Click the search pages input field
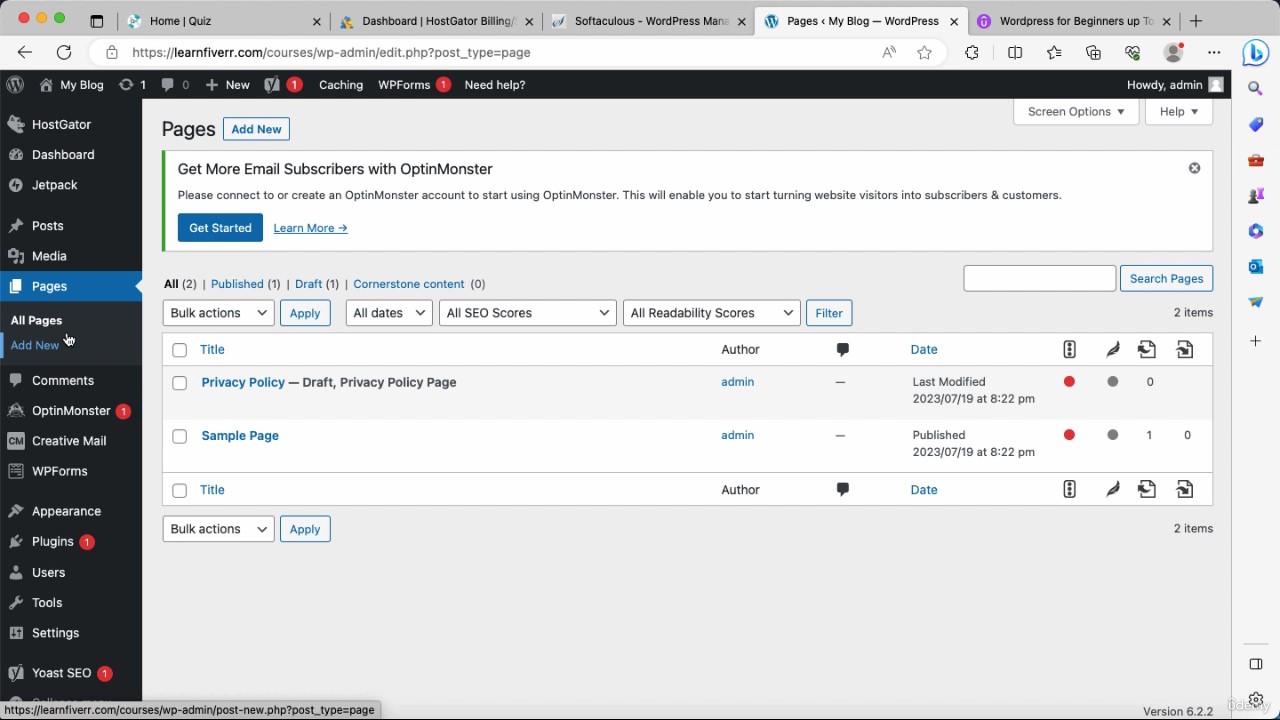 [x=1039, y=279]
